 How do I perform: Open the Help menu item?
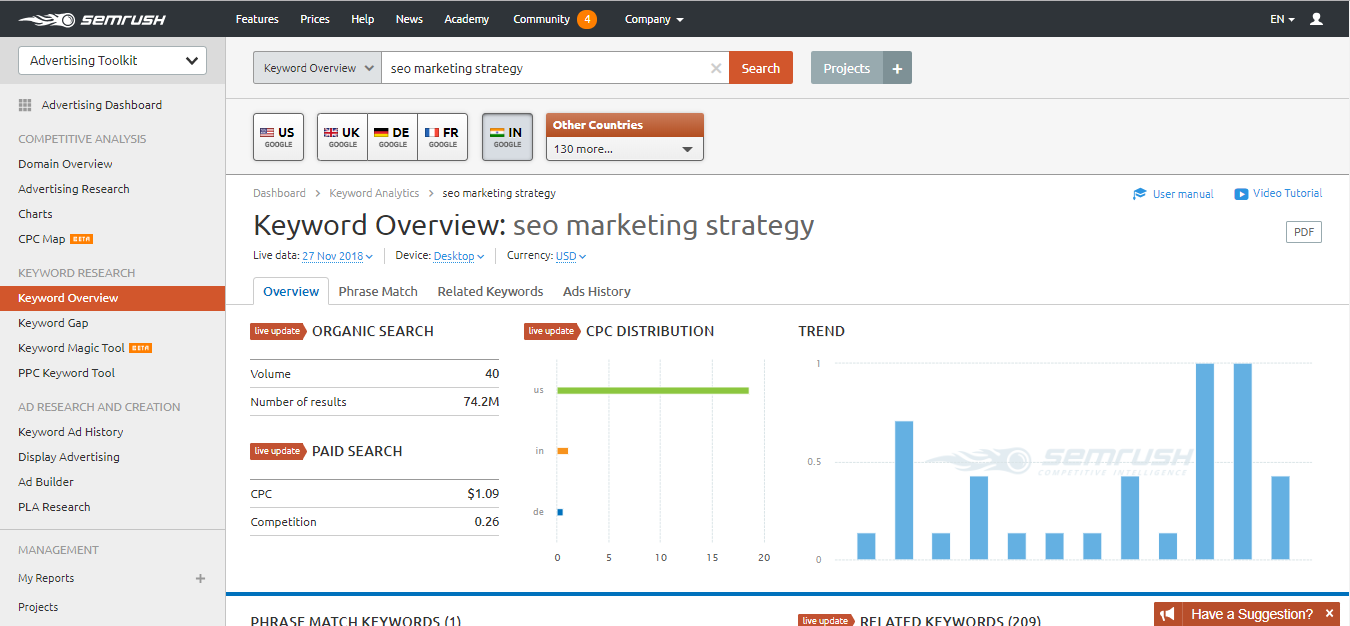point(363,19)
